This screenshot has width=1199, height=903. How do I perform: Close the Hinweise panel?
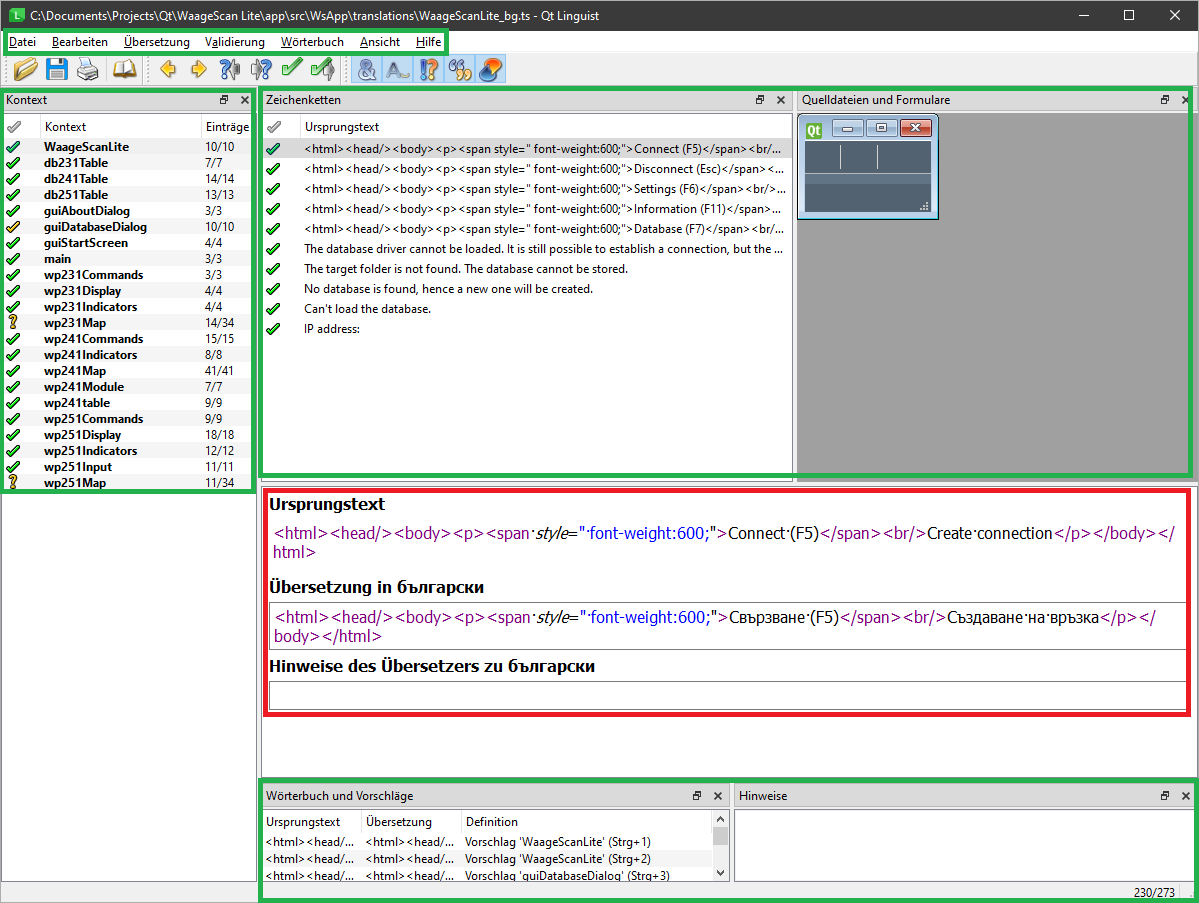[x=1185, y=795]
